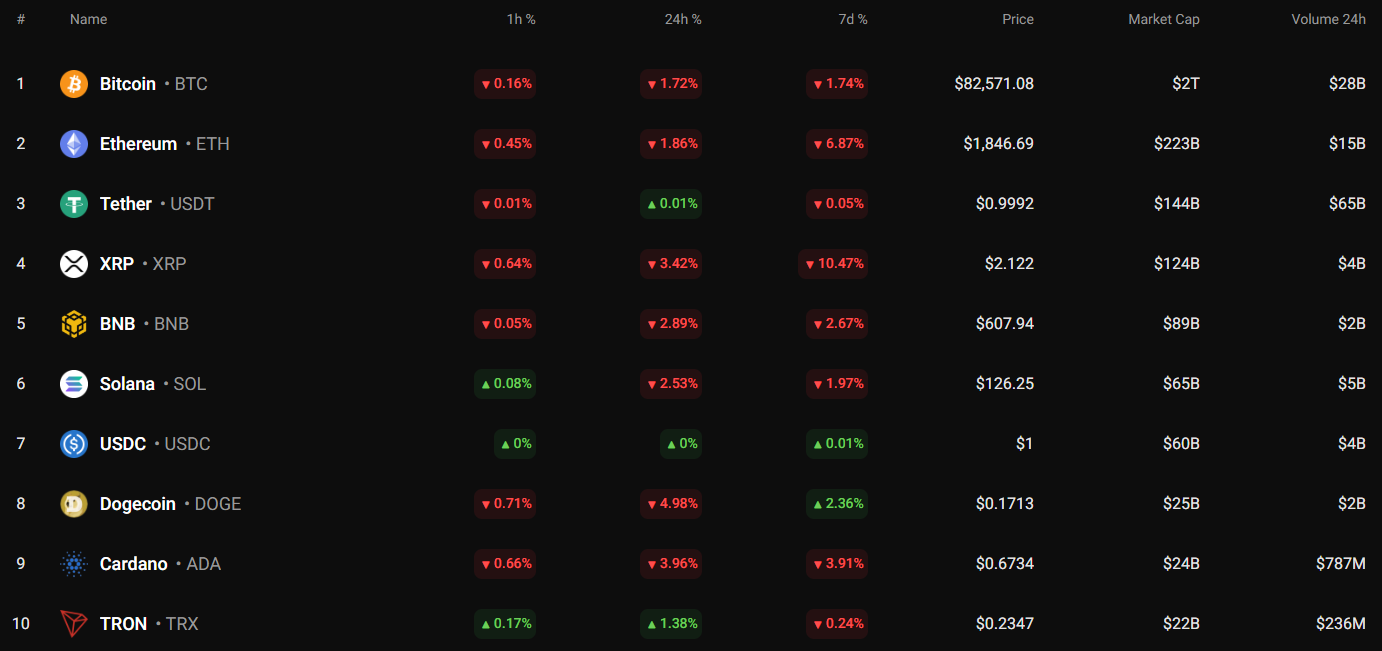Sort by Market Cap column header
This screenshot has width=1382, height=651.
tap(1163, 19)
